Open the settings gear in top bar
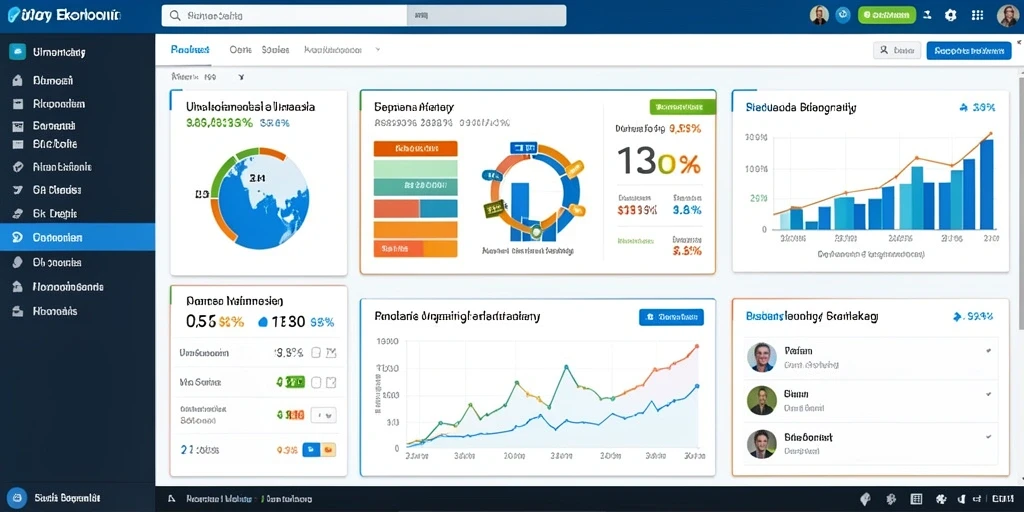 pyautogui.click(x=950, y=16)
